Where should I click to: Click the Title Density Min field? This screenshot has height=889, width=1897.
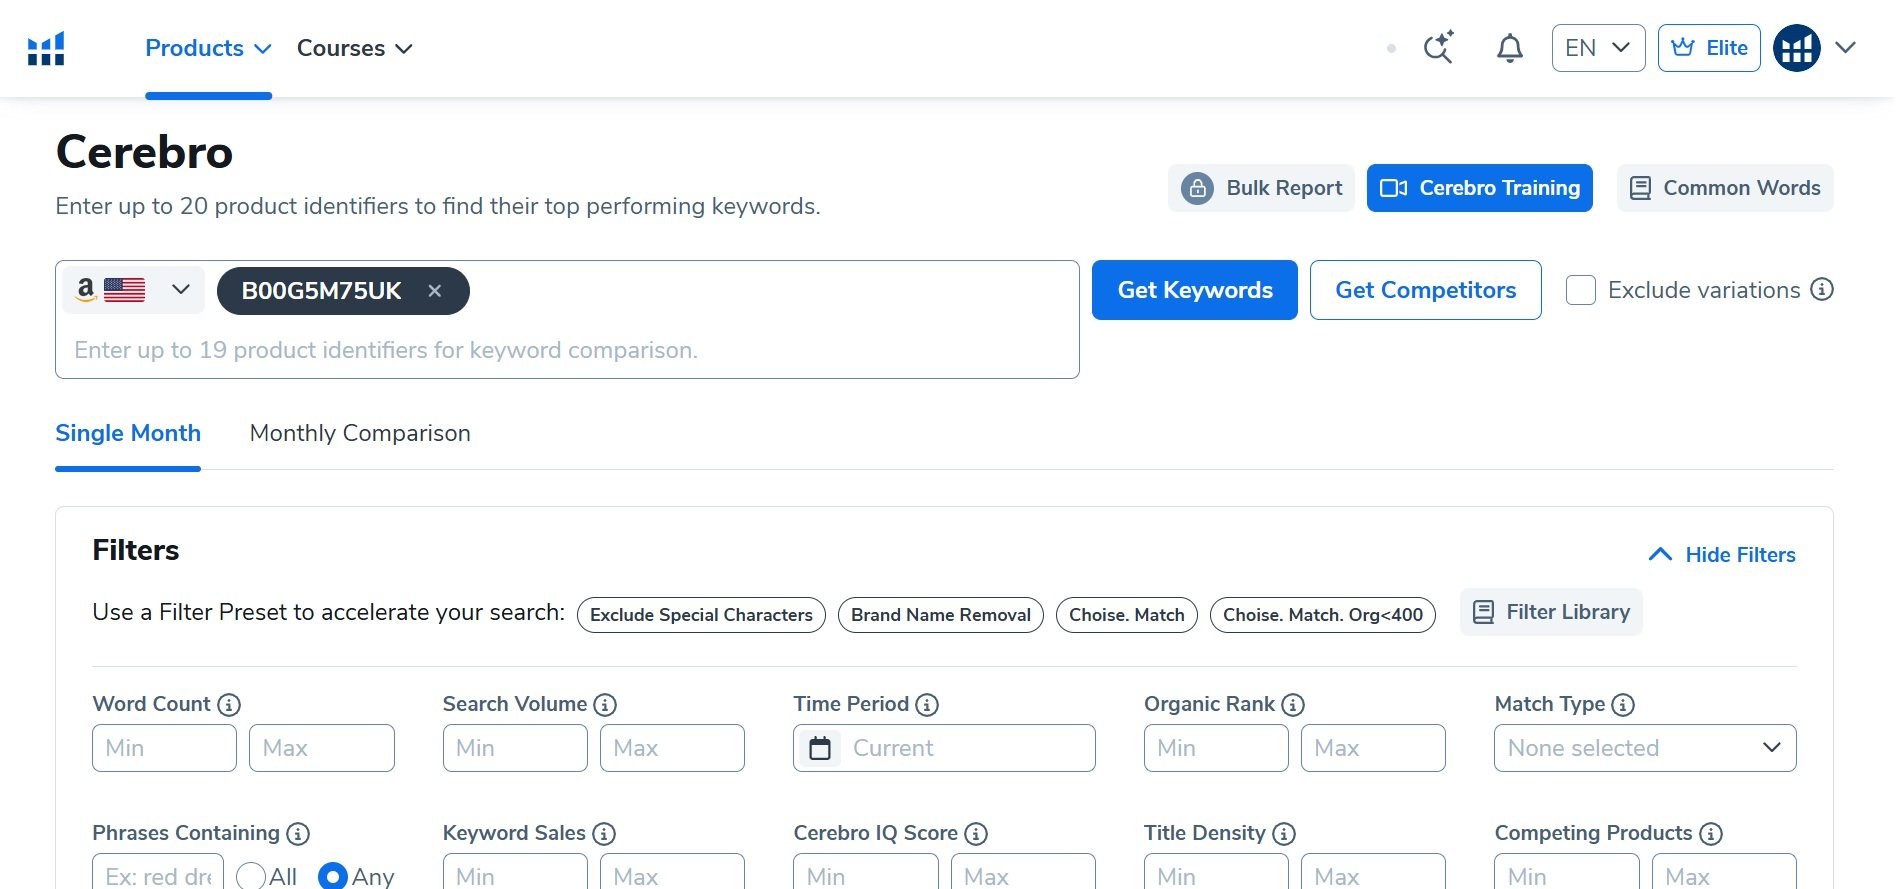point(1216,873)
